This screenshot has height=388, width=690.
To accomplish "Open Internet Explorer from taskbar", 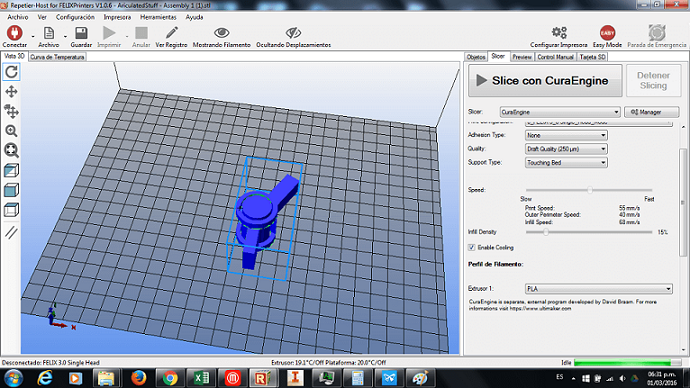I will click(x=44, y=378).
